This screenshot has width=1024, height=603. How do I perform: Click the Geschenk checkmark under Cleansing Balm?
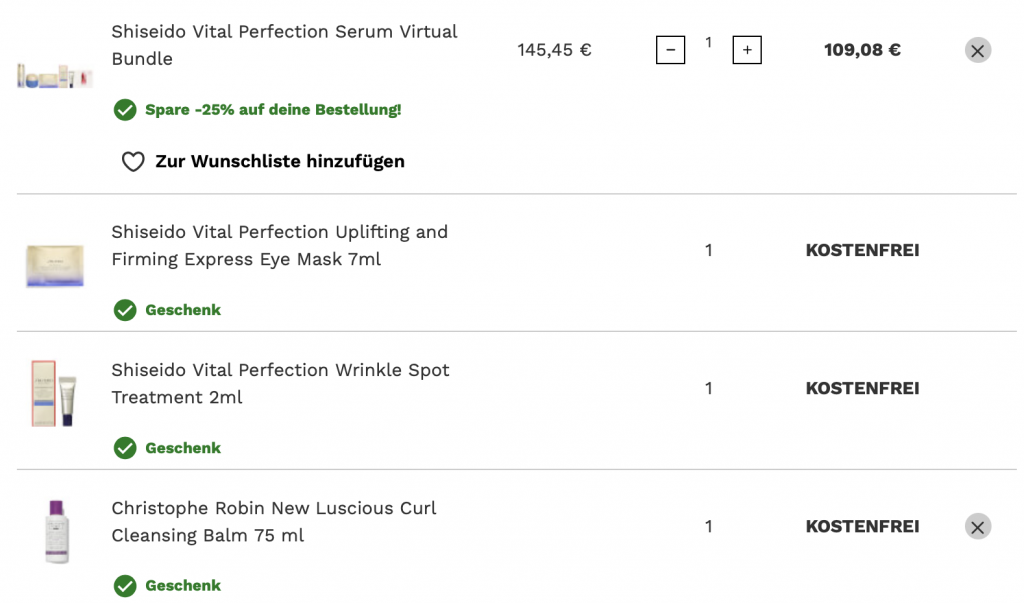pyautogui.click(x=125, y=586)
